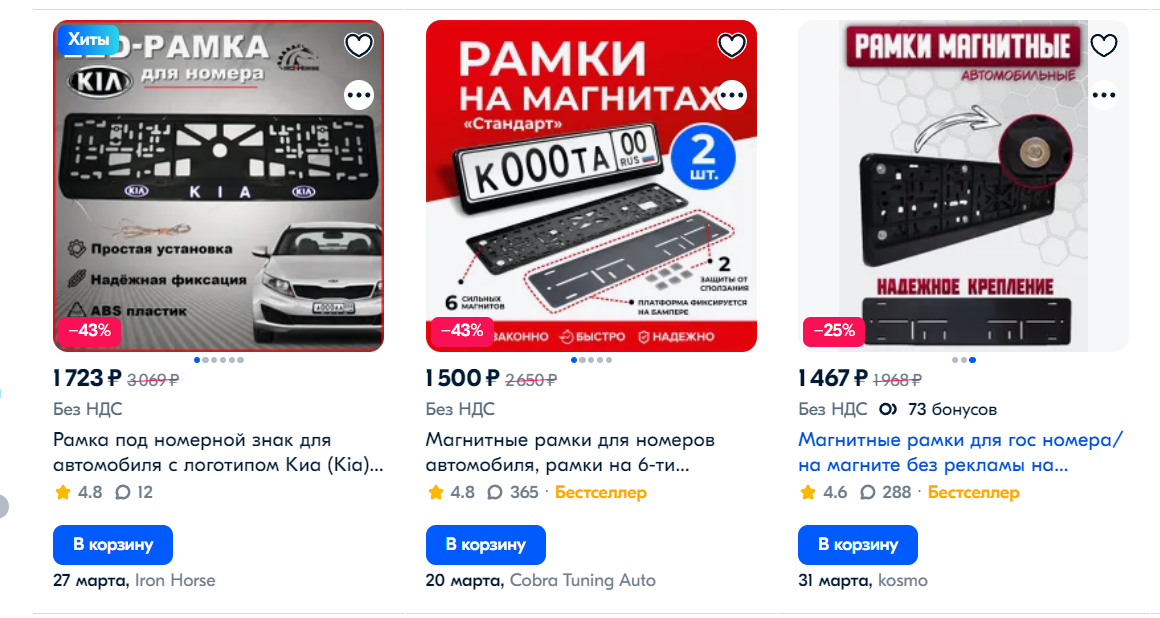Select second image dot under Kia frame
Screen dimensions: 1160x618
(x=206, y=360)
